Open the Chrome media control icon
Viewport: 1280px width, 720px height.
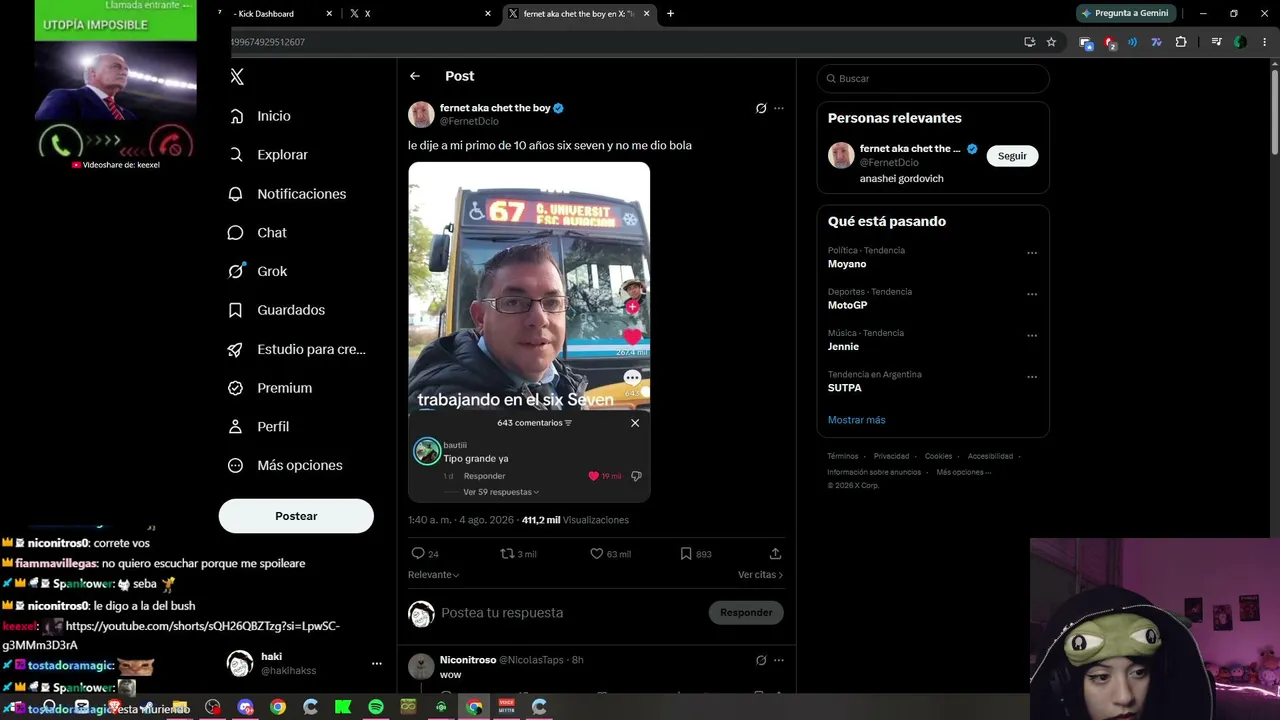(x=1216, y=42)
